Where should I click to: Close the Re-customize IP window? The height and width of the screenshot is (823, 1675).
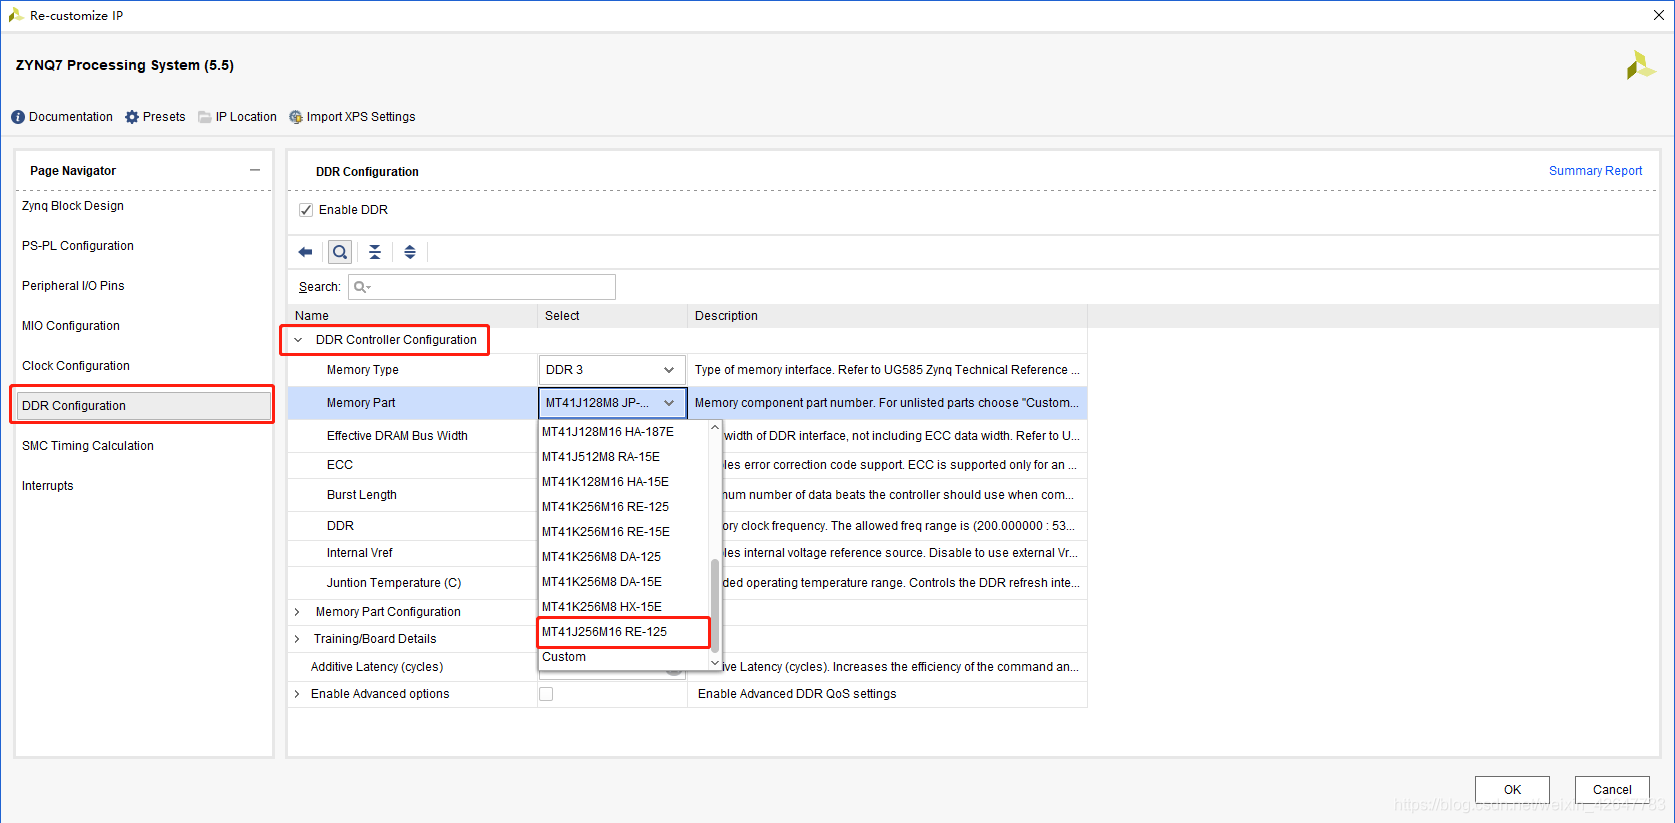point(1659,15)
